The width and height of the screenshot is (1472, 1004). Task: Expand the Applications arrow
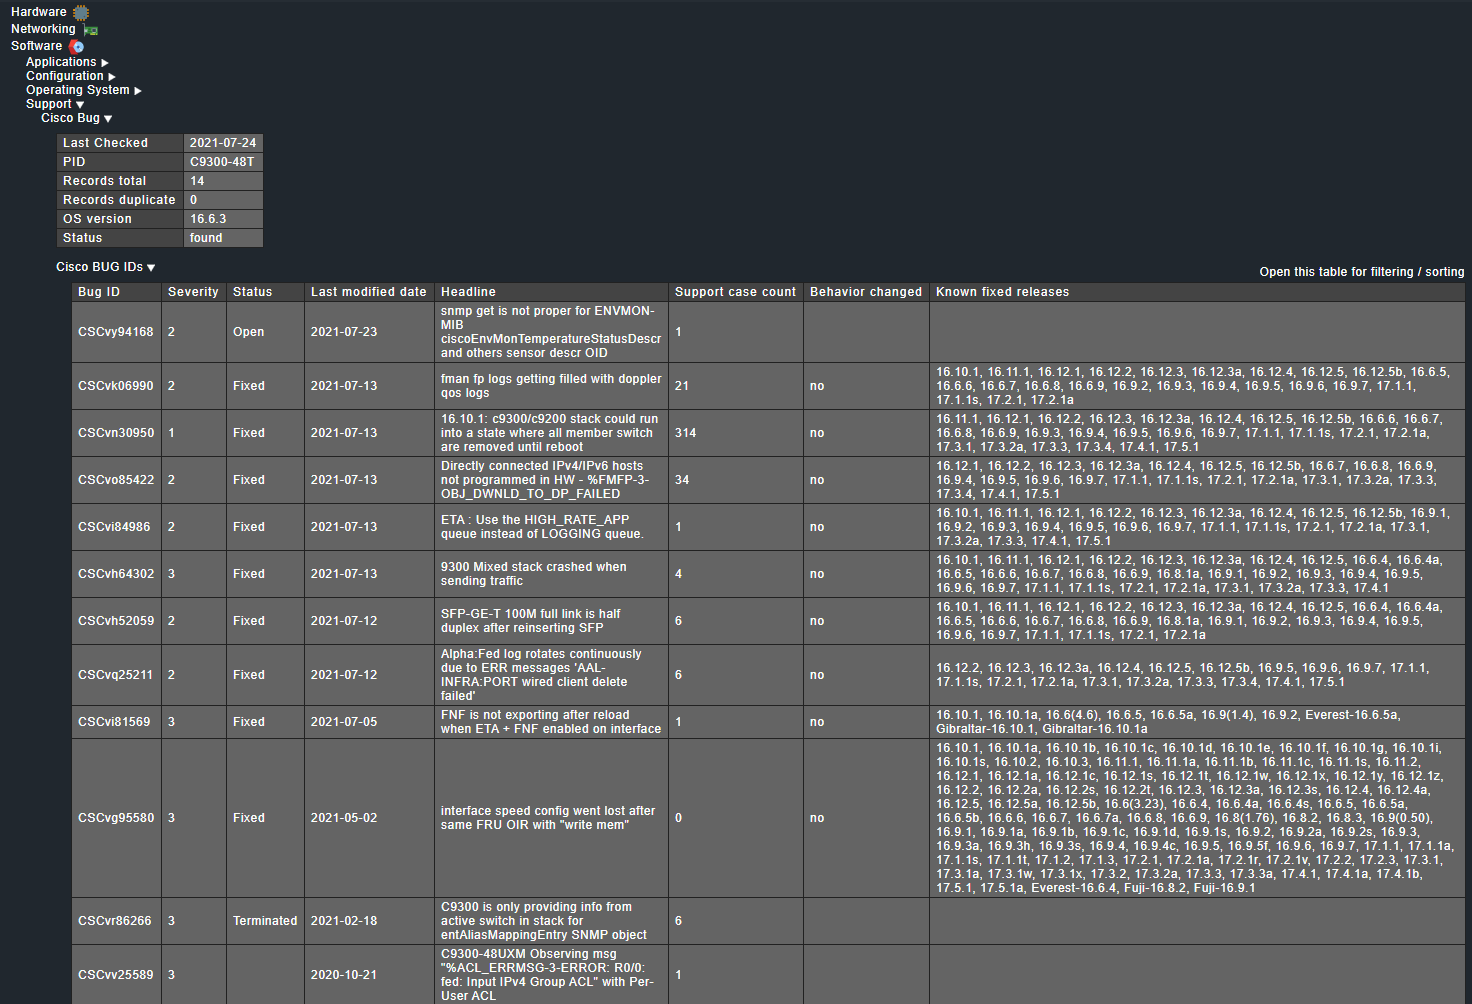(x=105, y=63)
